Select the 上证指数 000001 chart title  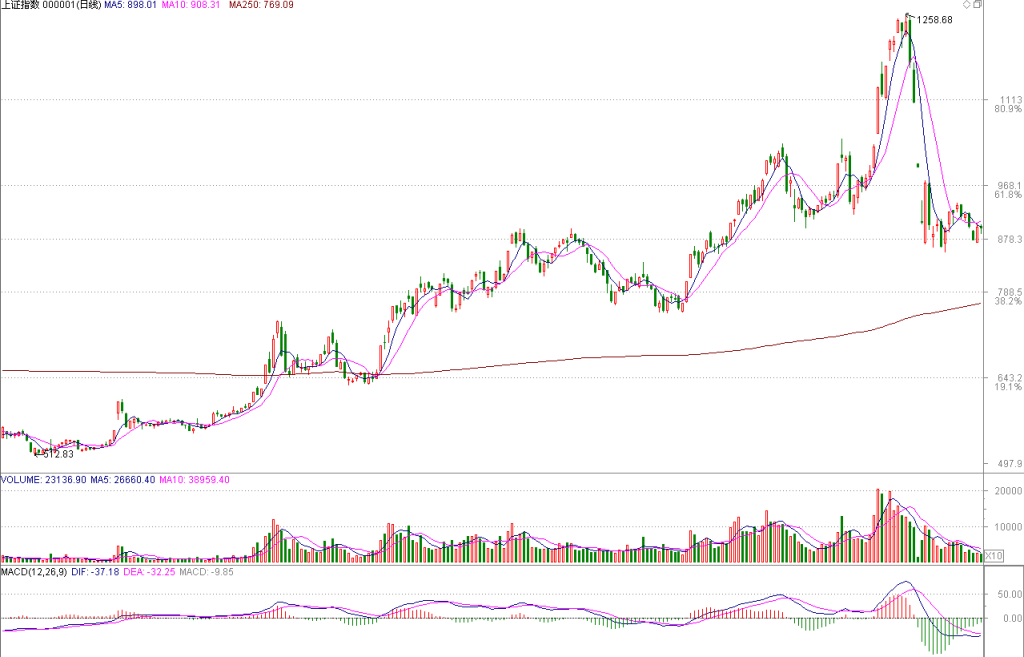click(52, 5)
